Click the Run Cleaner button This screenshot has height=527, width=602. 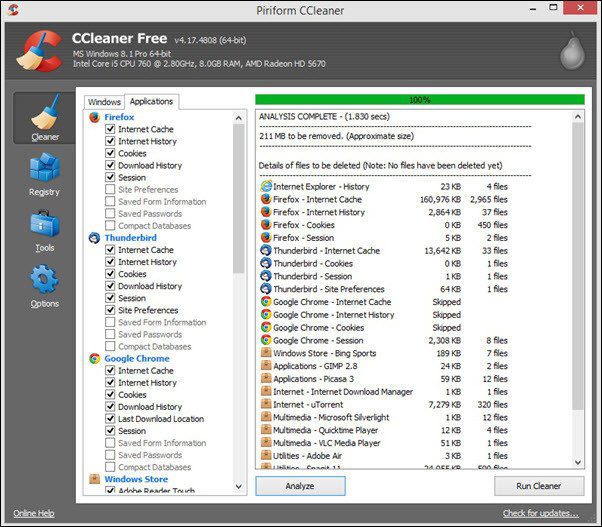coord(539,486)
